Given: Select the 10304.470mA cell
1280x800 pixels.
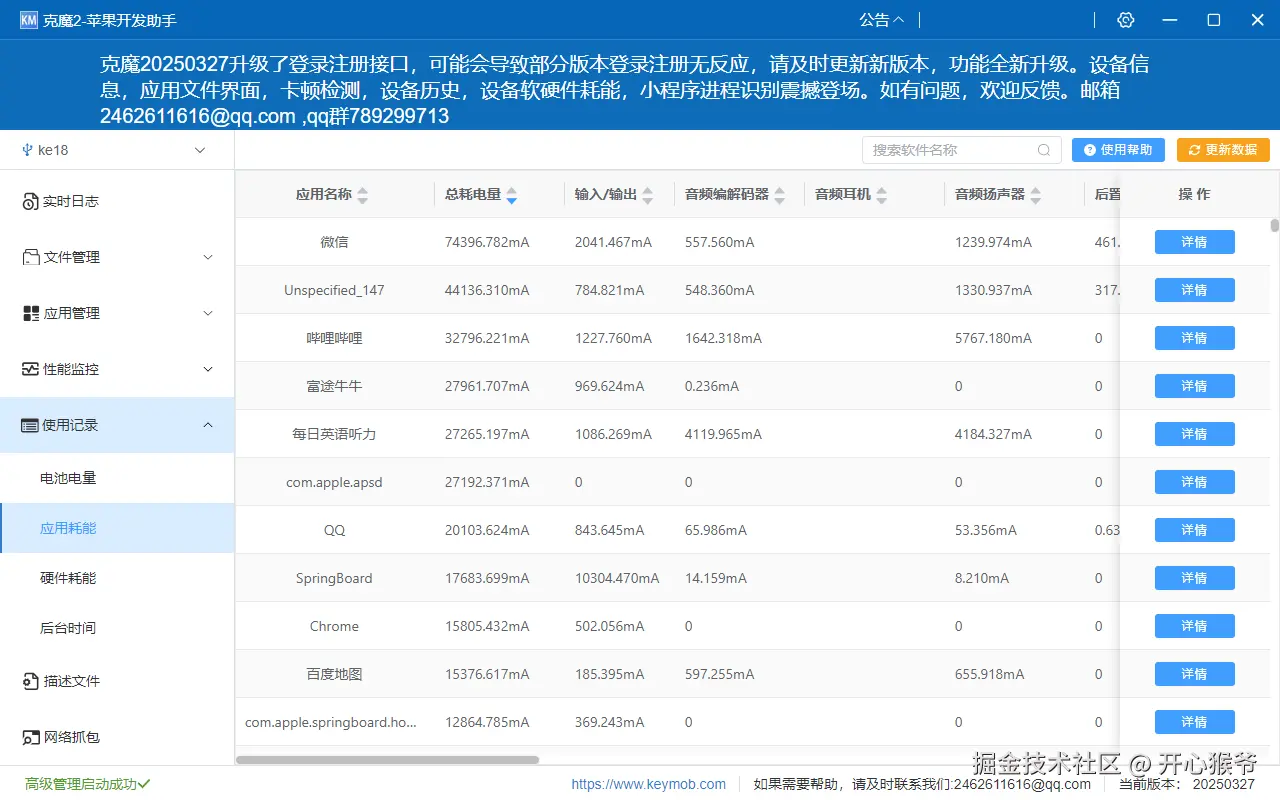Looking at the screenshot, I should pos(617,578).
